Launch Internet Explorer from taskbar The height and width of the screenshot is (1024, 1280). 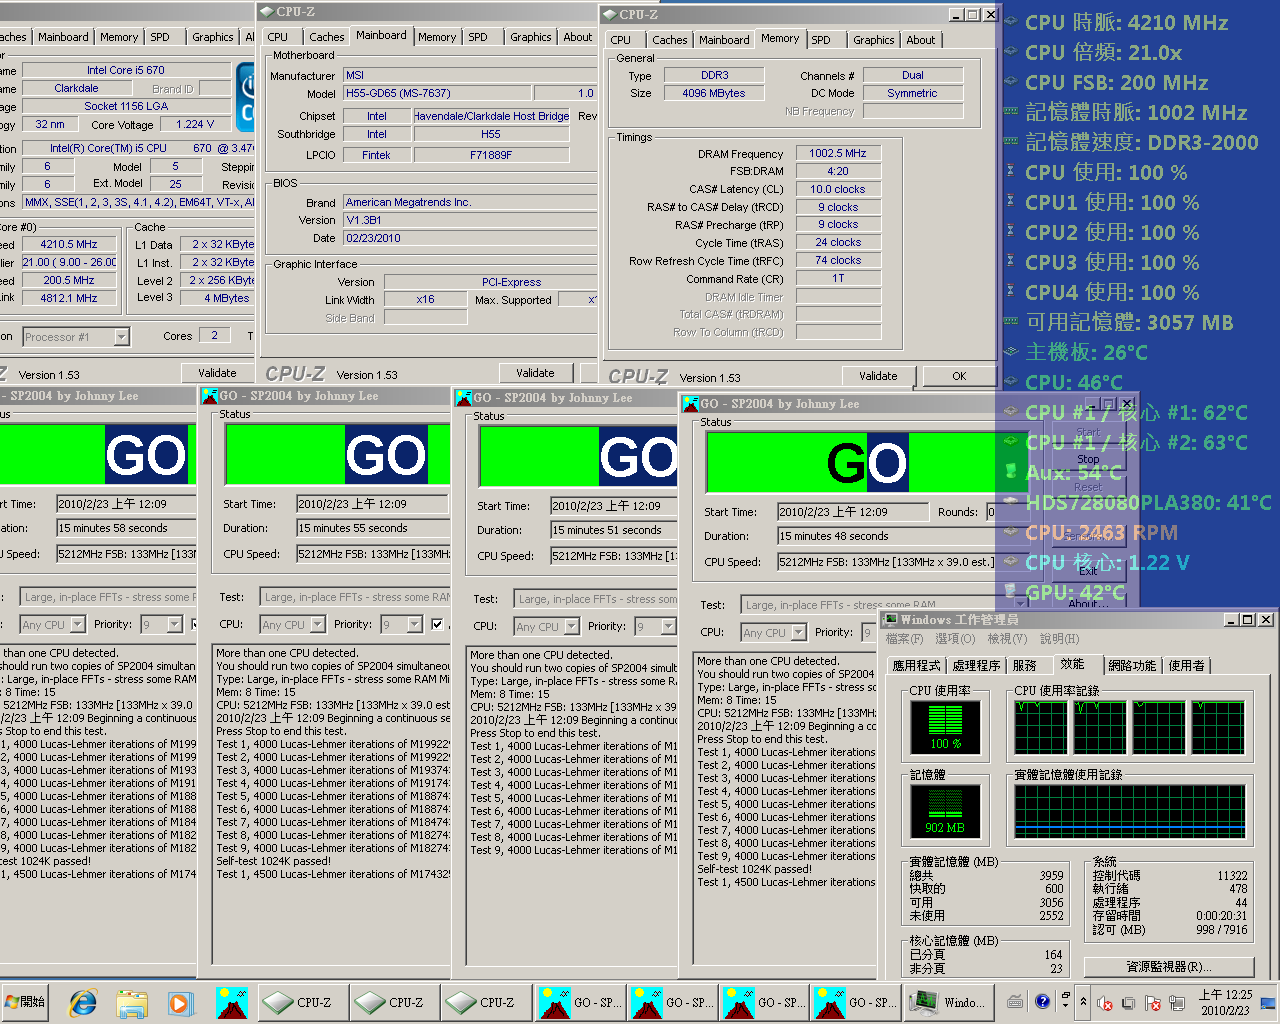83,1002
